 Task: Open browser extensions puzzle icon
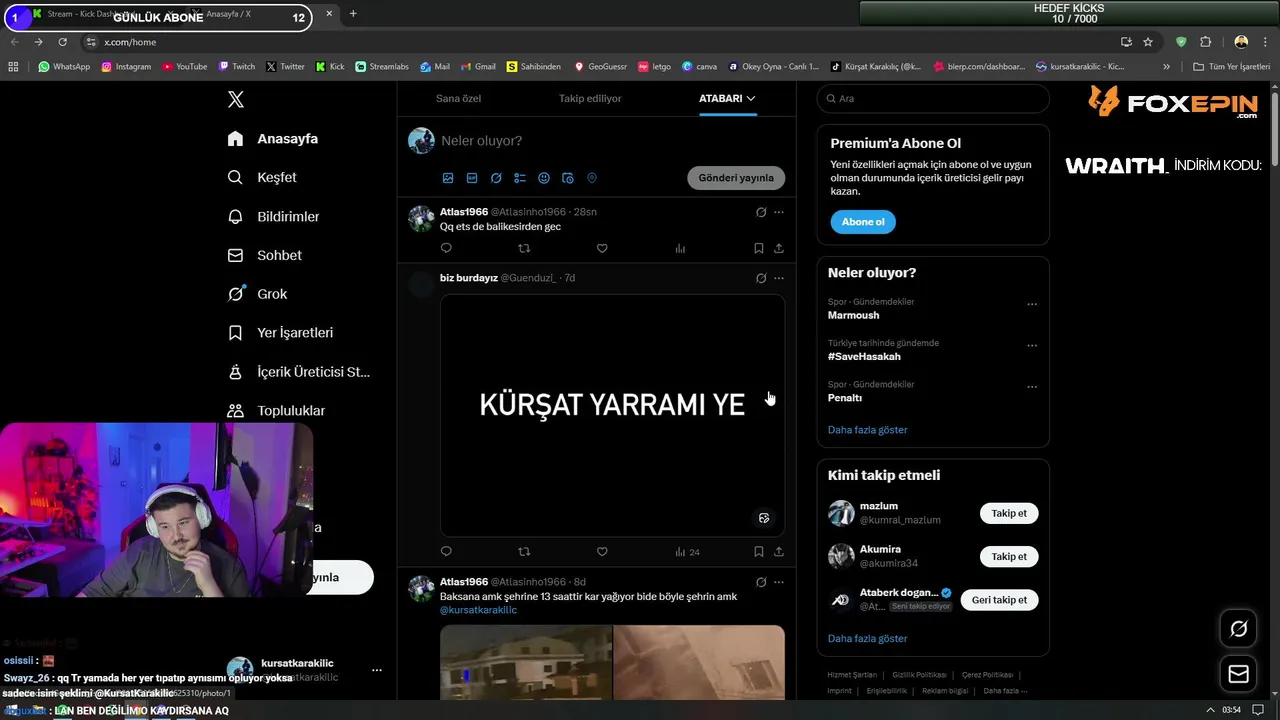coord(1205,42)
